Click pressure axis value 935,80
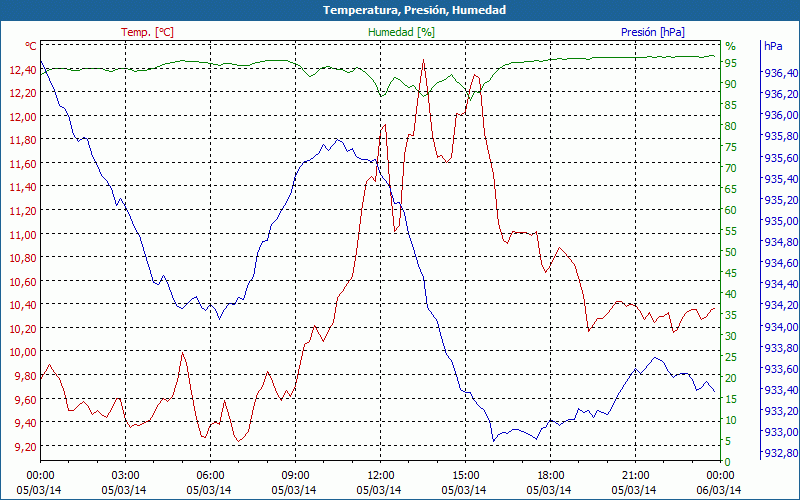Viewport: 800px width, 500px height. [x=780, y=136]
